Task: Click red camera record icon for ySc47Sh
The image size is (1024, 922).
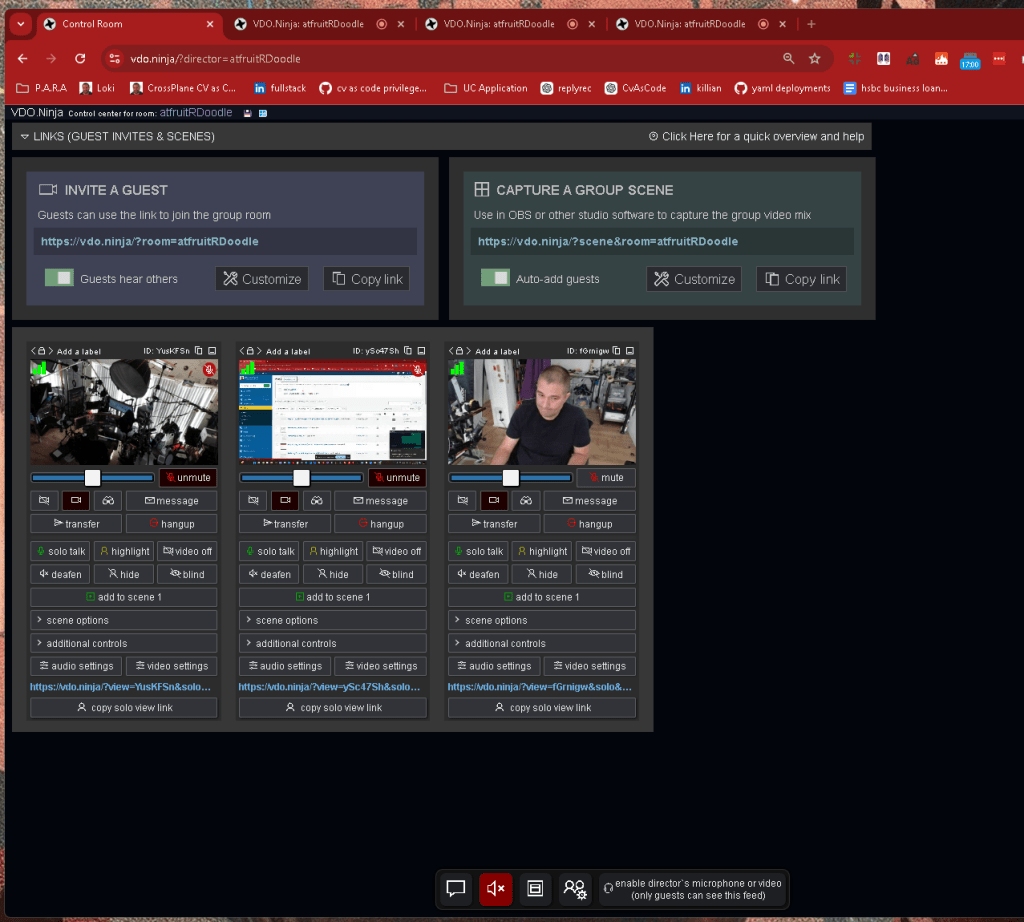Action: coord(285,501)
